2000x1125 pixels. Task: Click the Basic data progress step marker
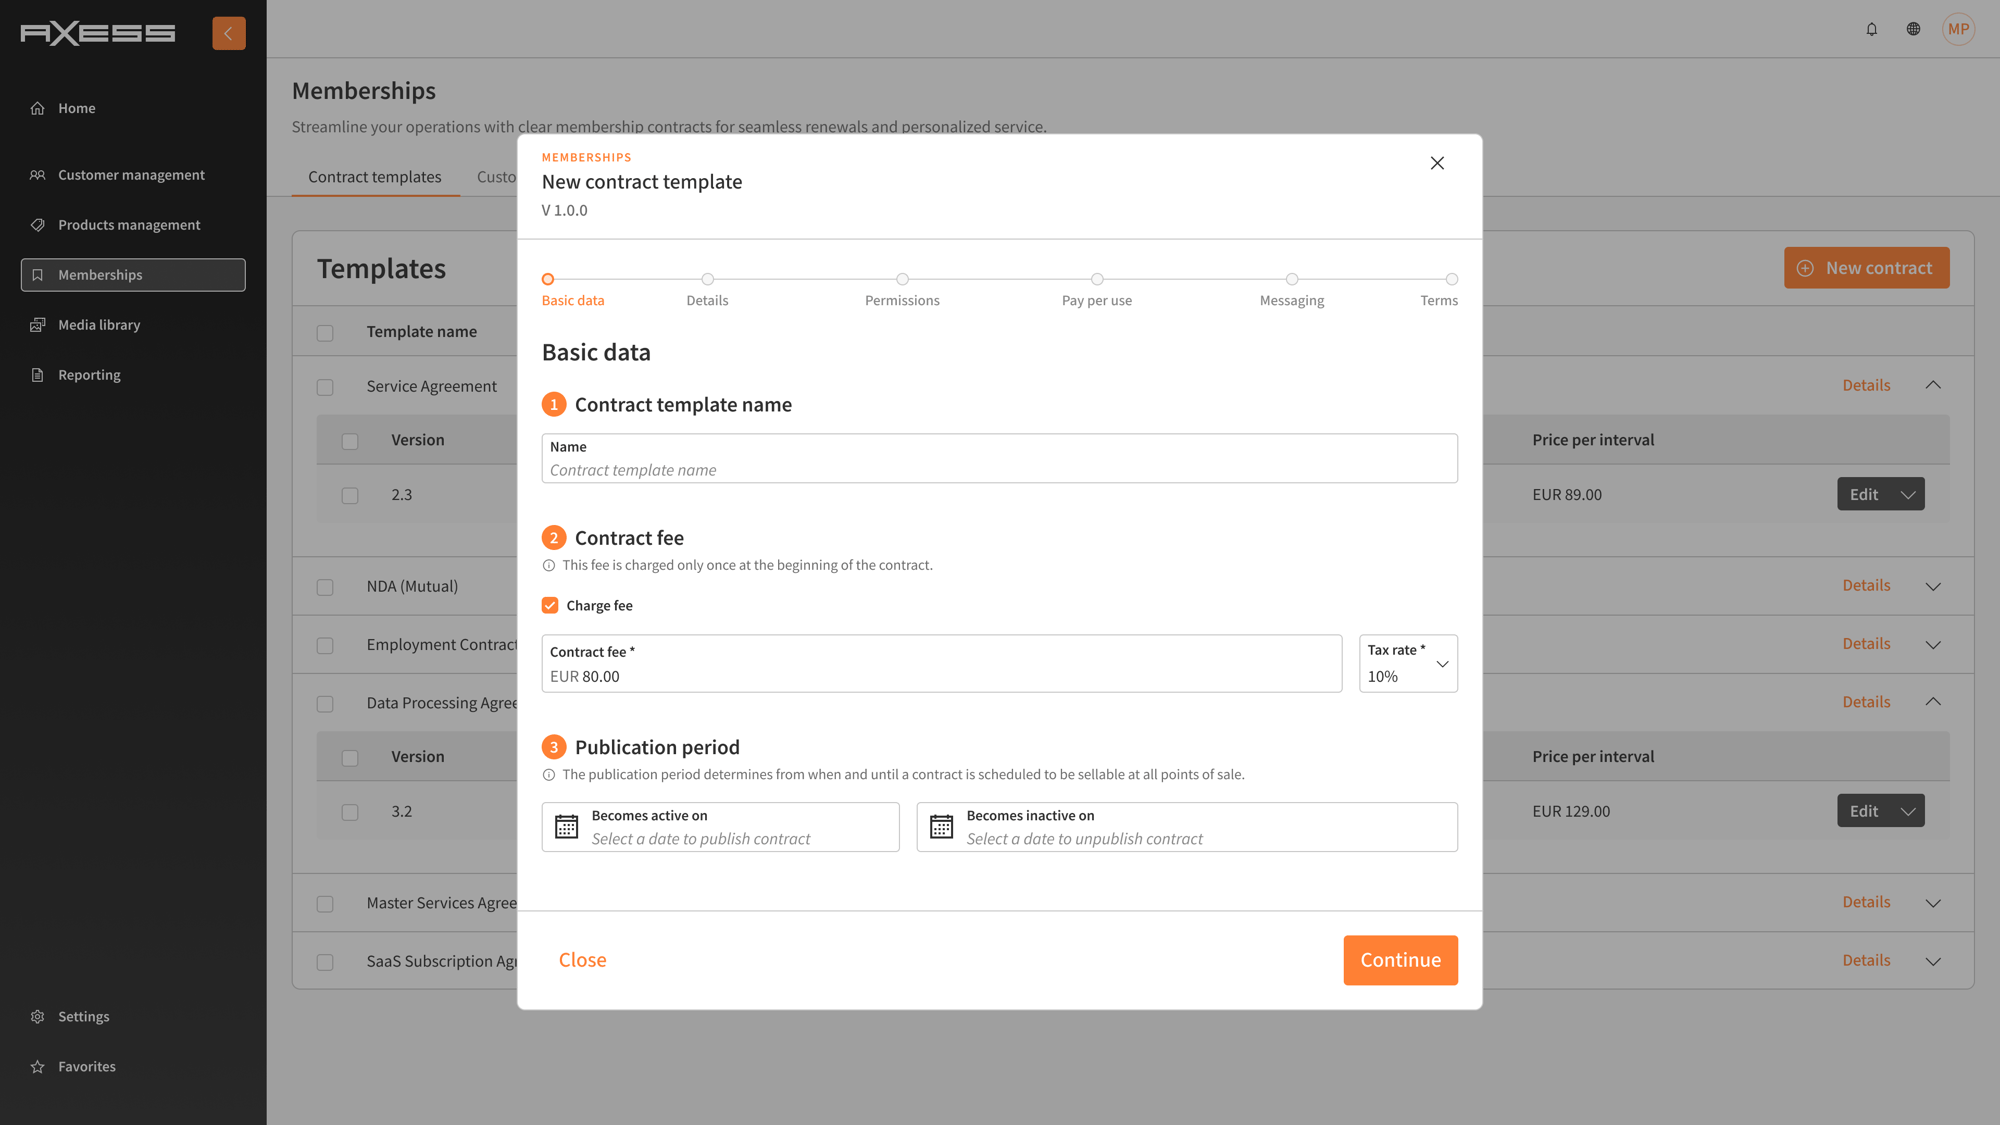click(547, 280)
